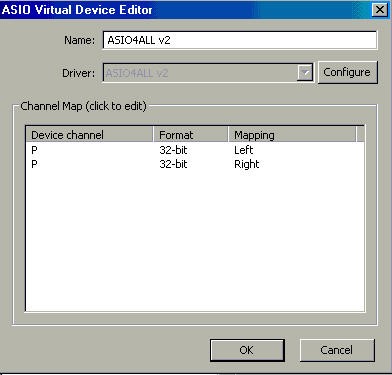This screenshot has height=375, width=392.
Task: Open the disabled Driver dropdown arrow
Action: [x=305, y=73]
